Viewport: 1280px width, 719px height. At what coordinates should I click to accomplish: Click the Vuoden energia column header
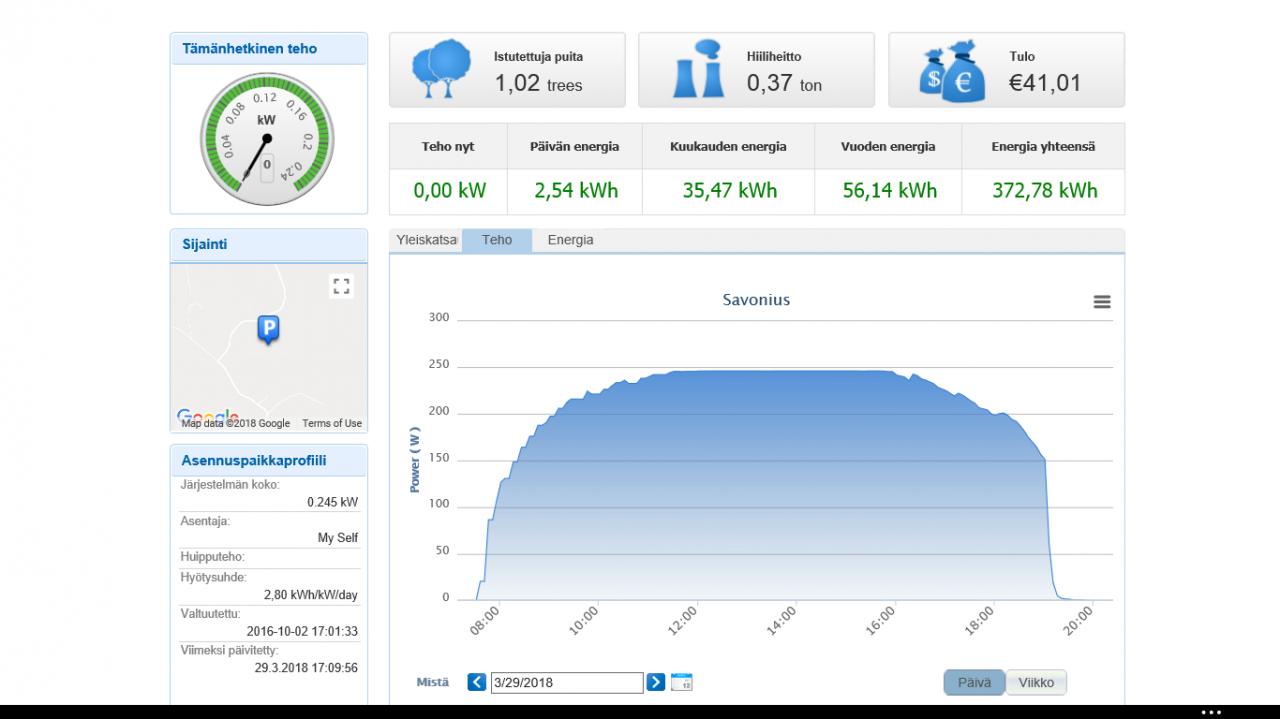click(x=888, y=147)
